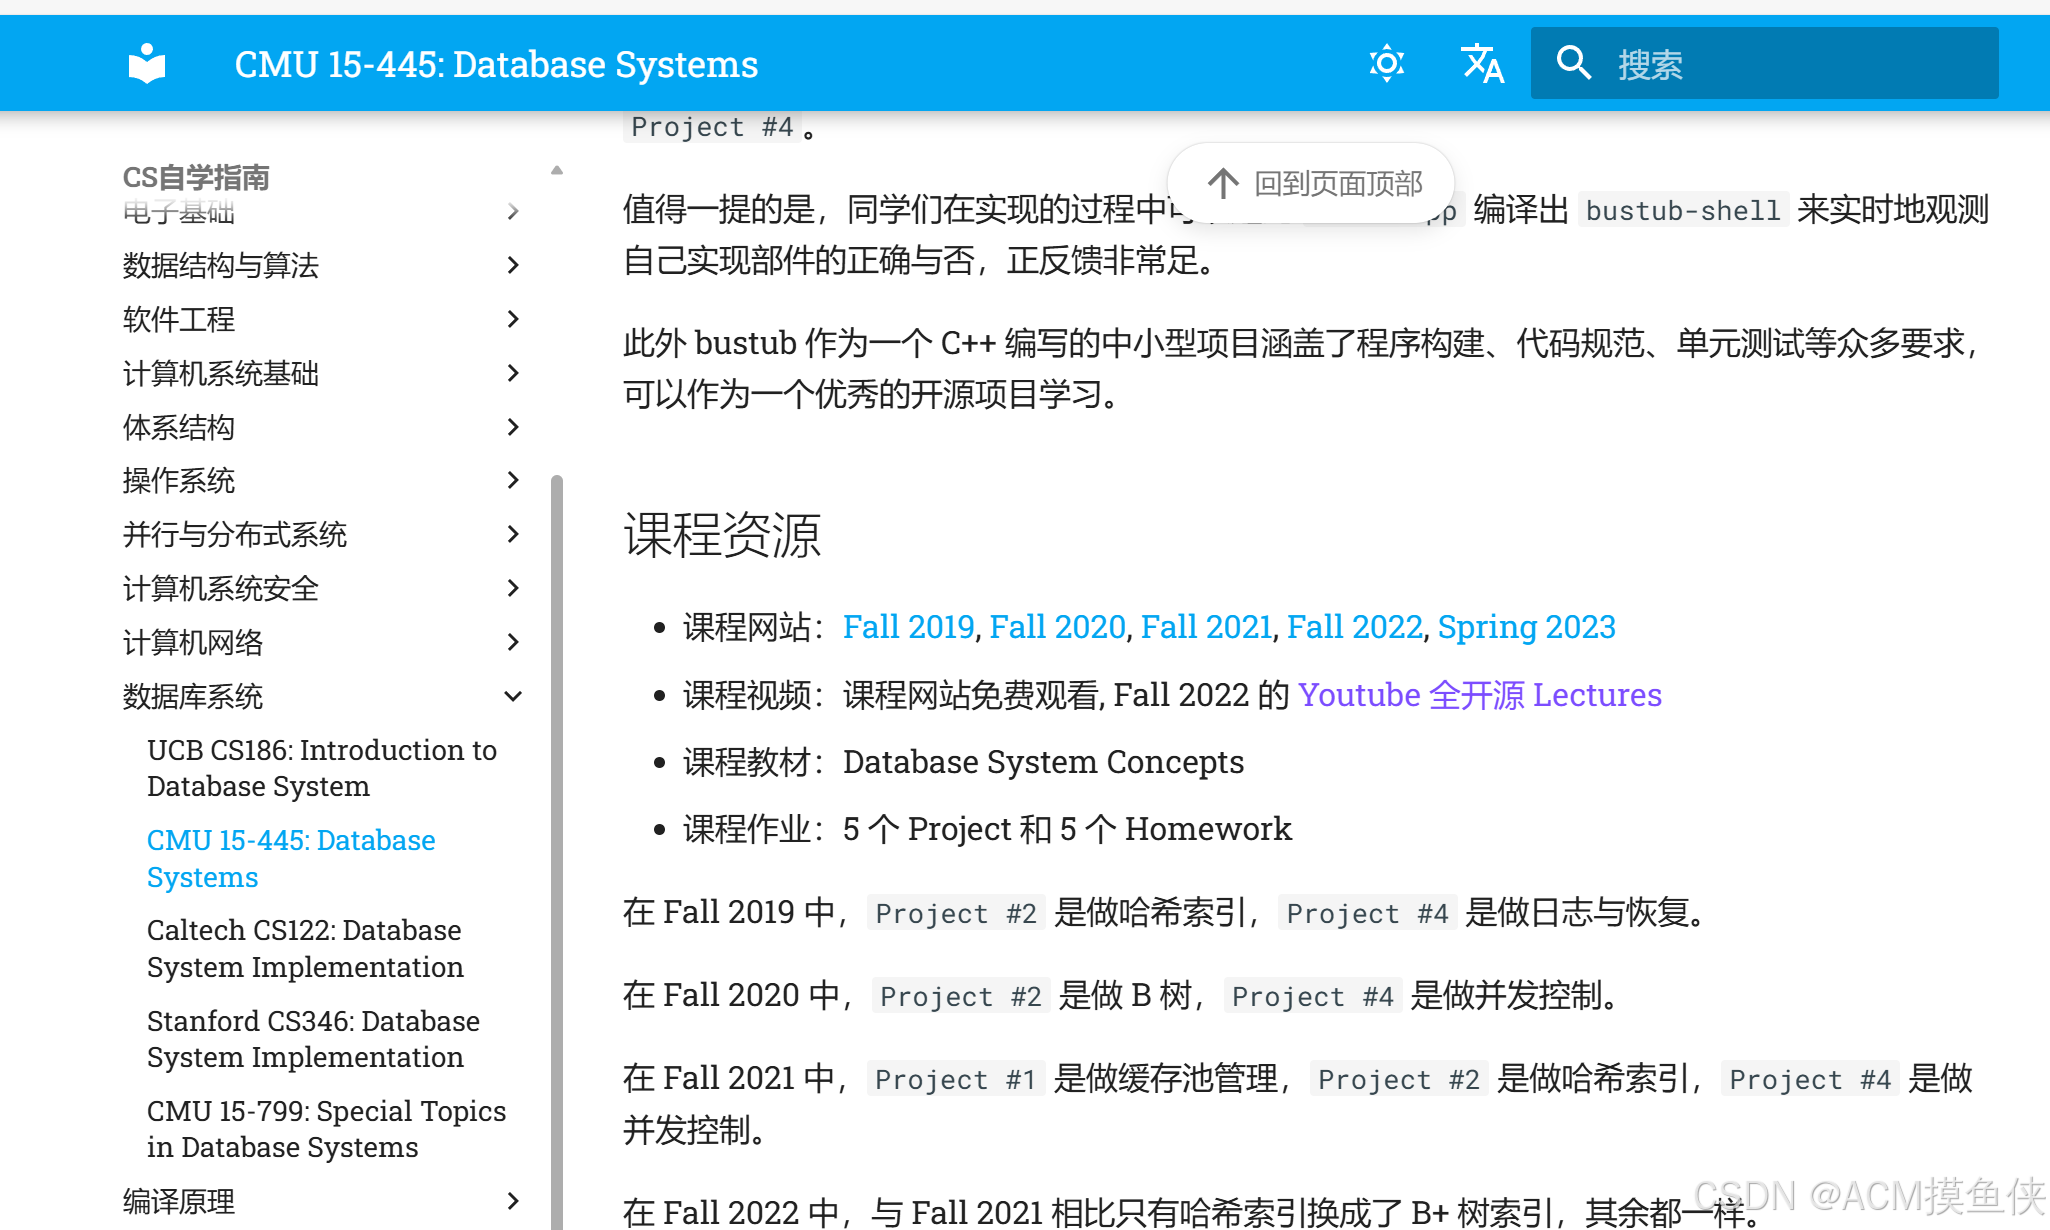Image resolution: width=2050 pixels, height=1230 pixels.
Task: Click the 回到页面顶部 back-to-top button
Action: 1311,183
